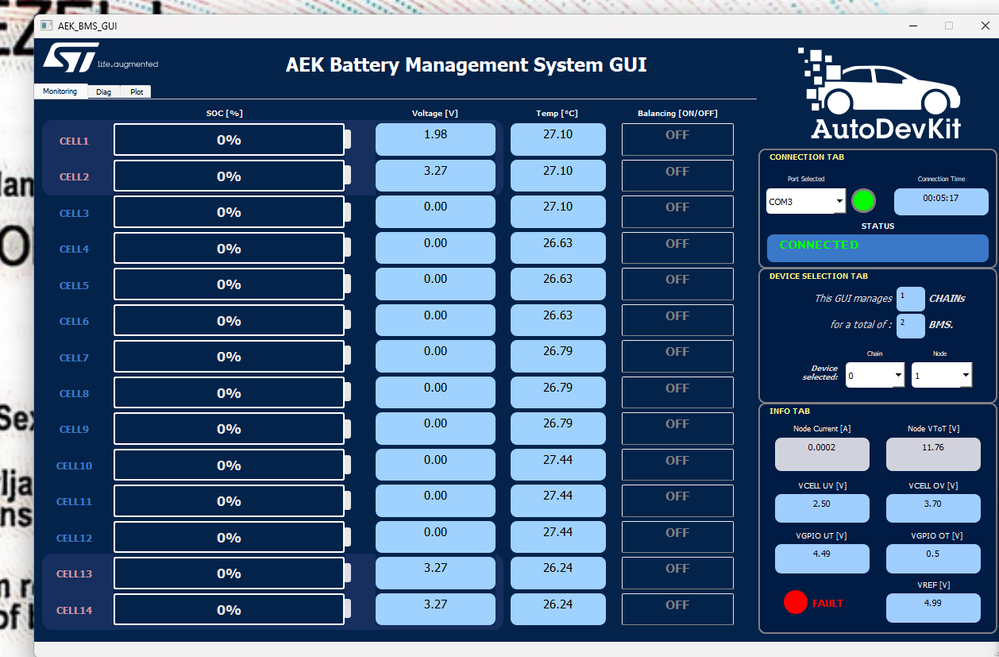This screenshot has height=657, width=999.
Task: Toggle CELL5 balancing OFF box
Action: tap(677, 284)
